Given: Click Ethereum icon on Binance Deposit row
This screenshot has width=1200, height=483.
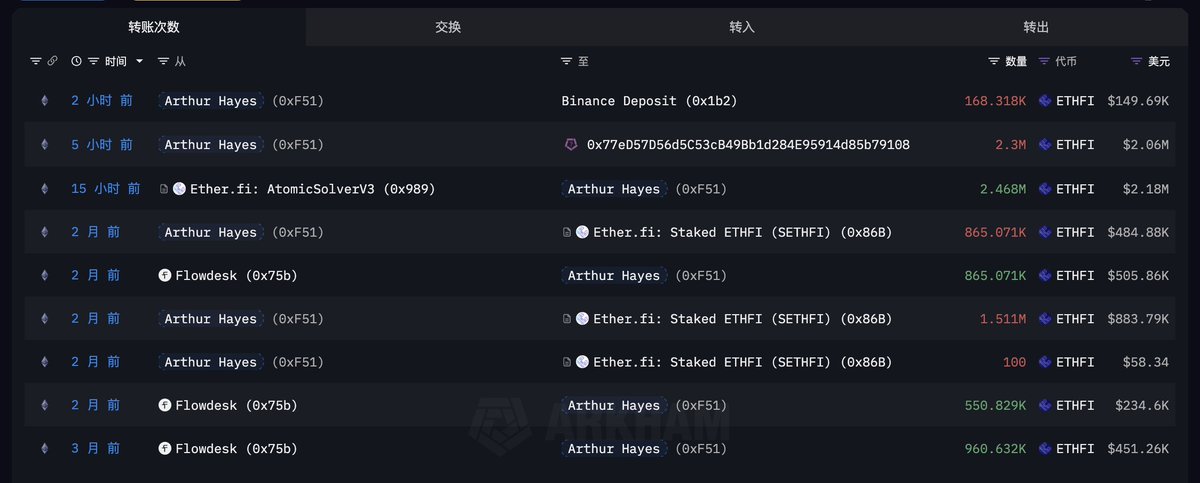Looking at the screenshot, I should (44, 101).
